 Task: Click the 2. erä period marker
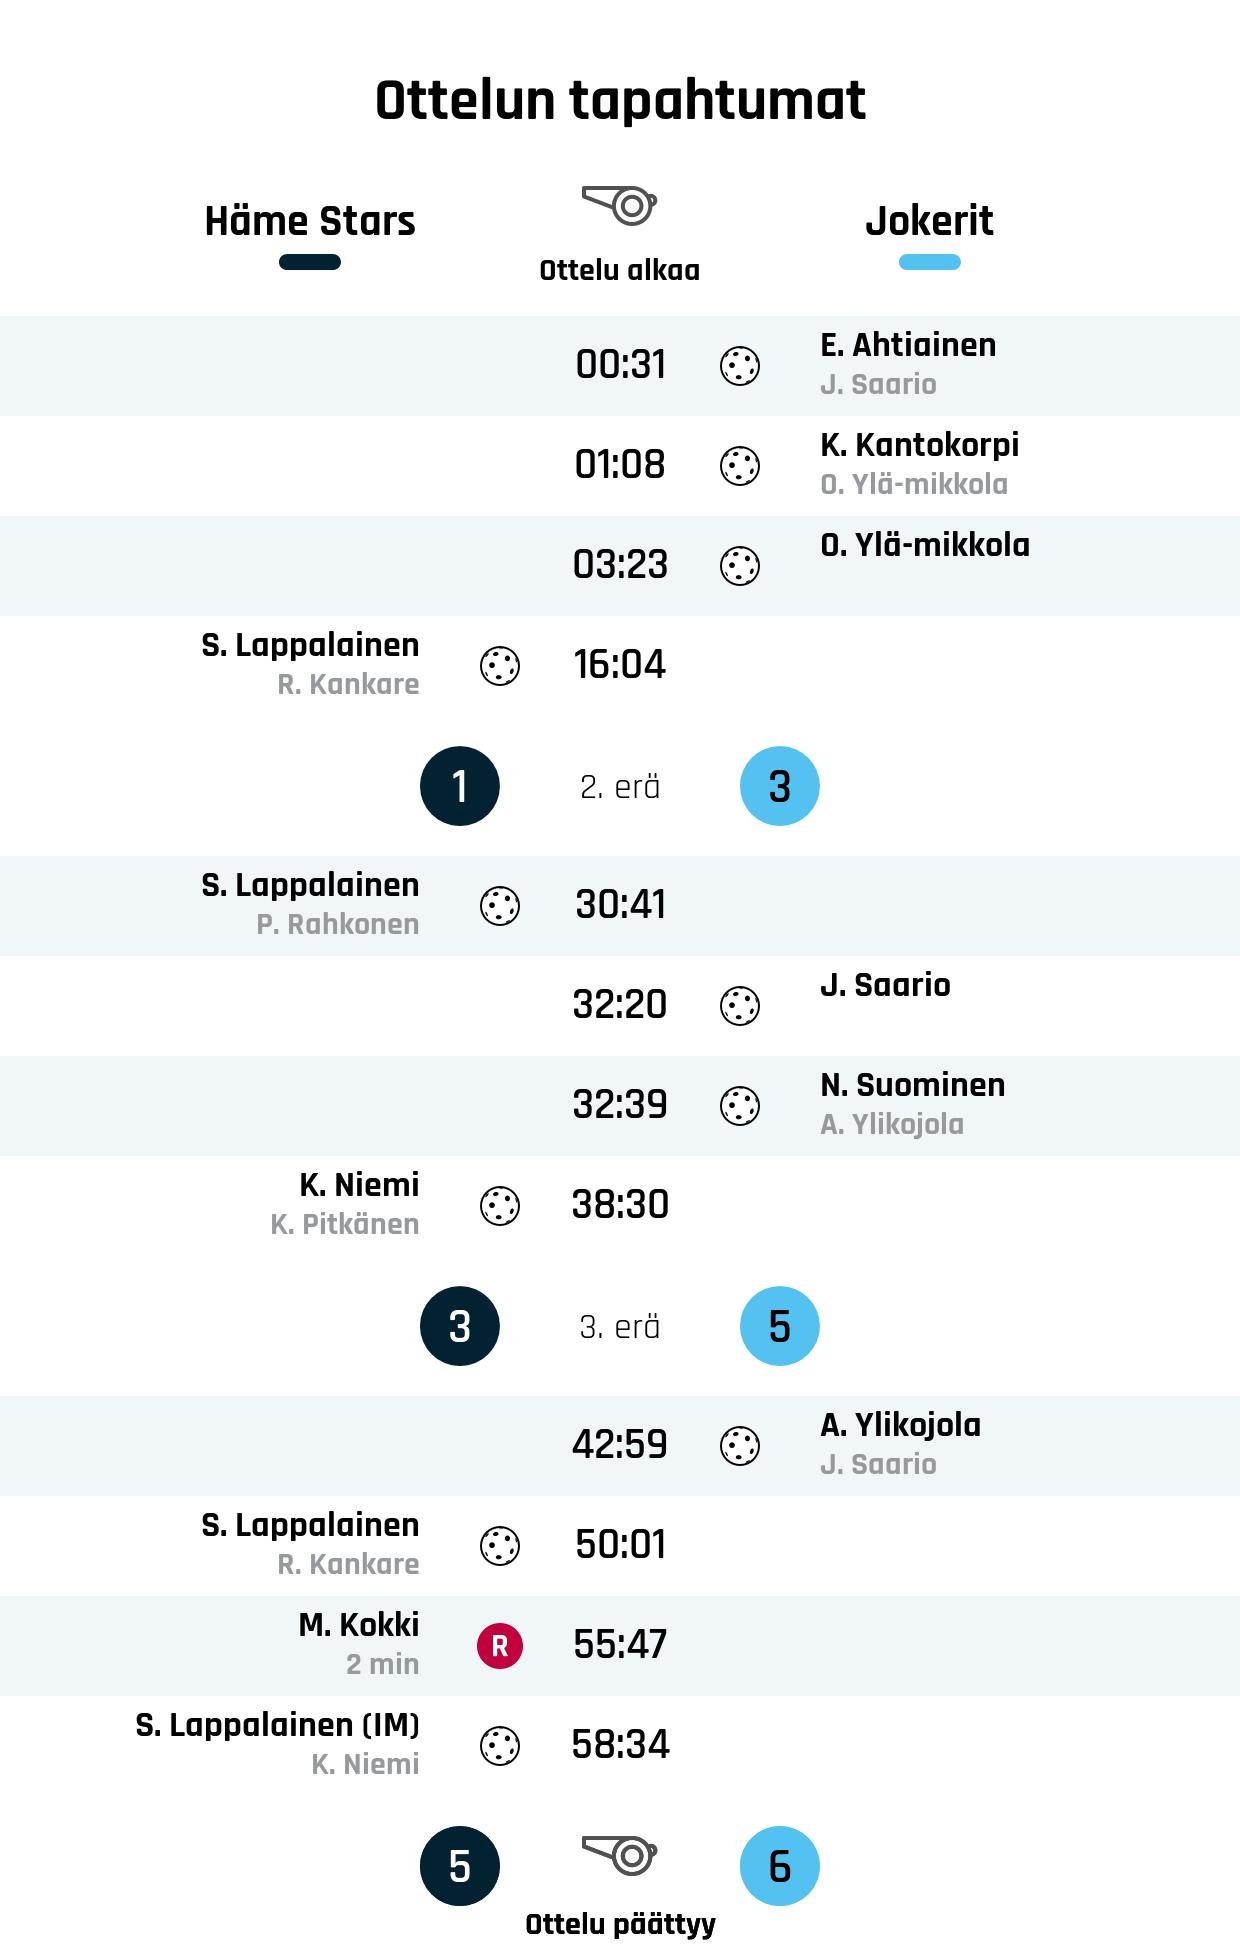click(620, 787)
